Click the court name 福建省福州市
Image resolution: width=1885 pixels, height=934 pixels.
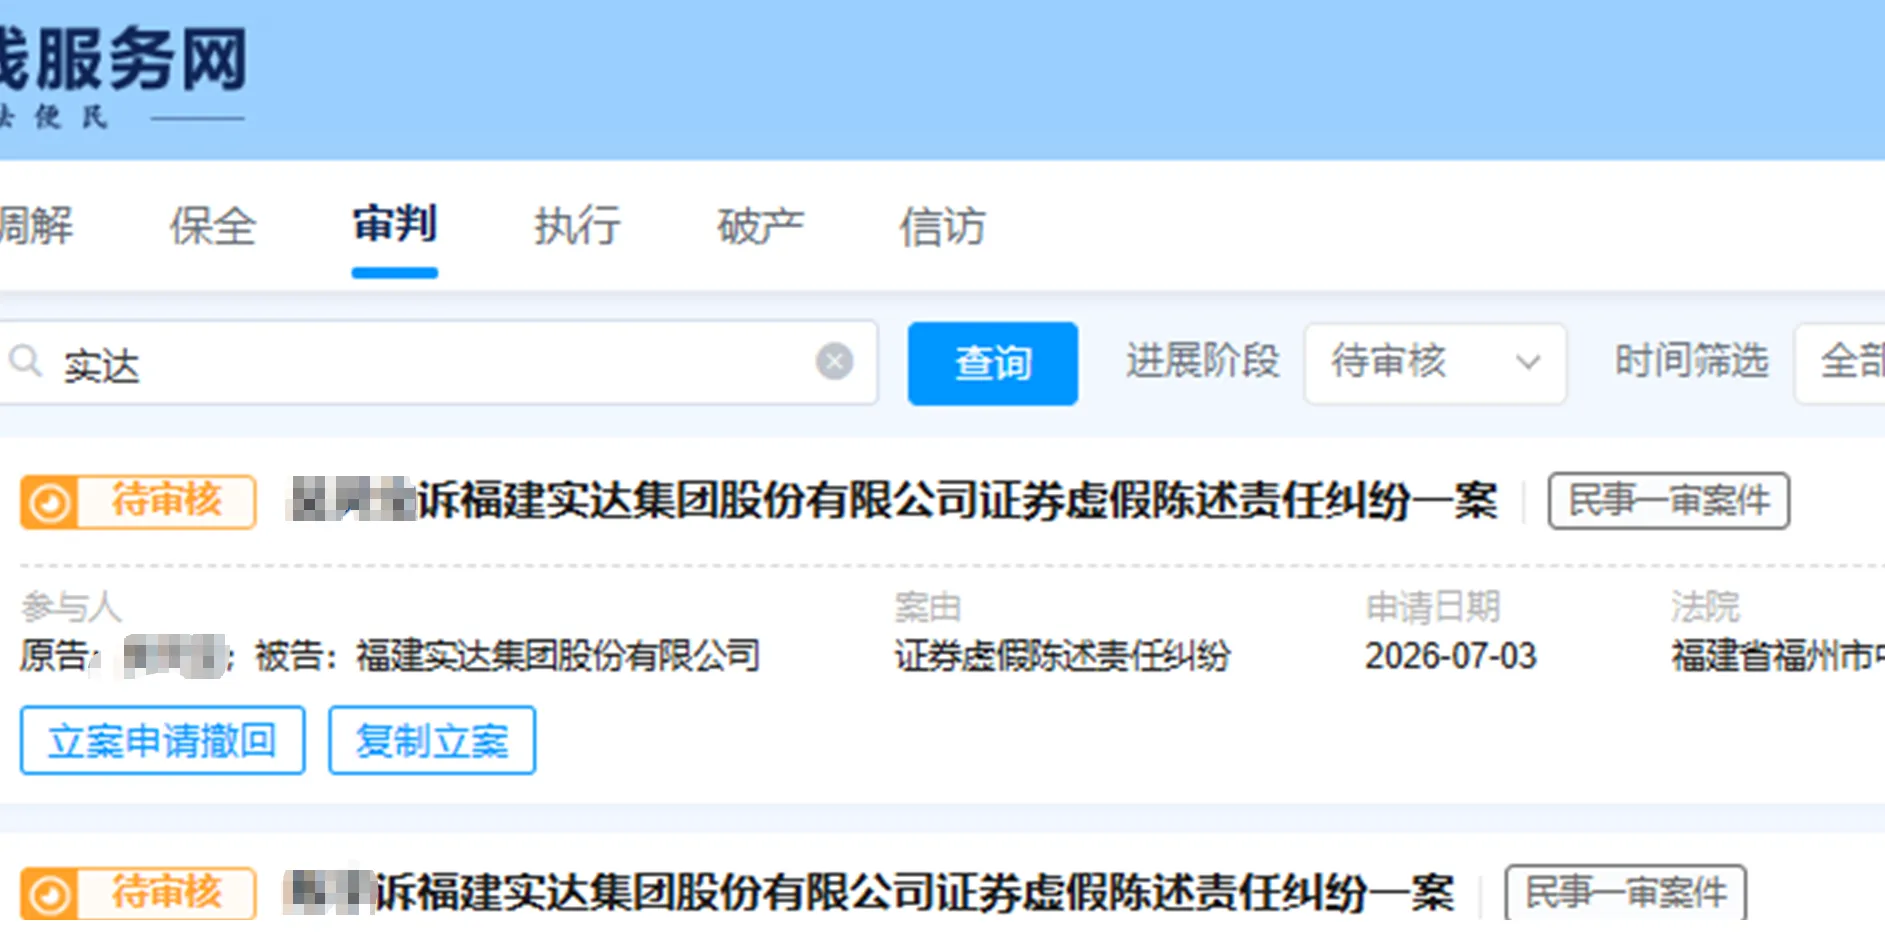(x=1778, y=656)
